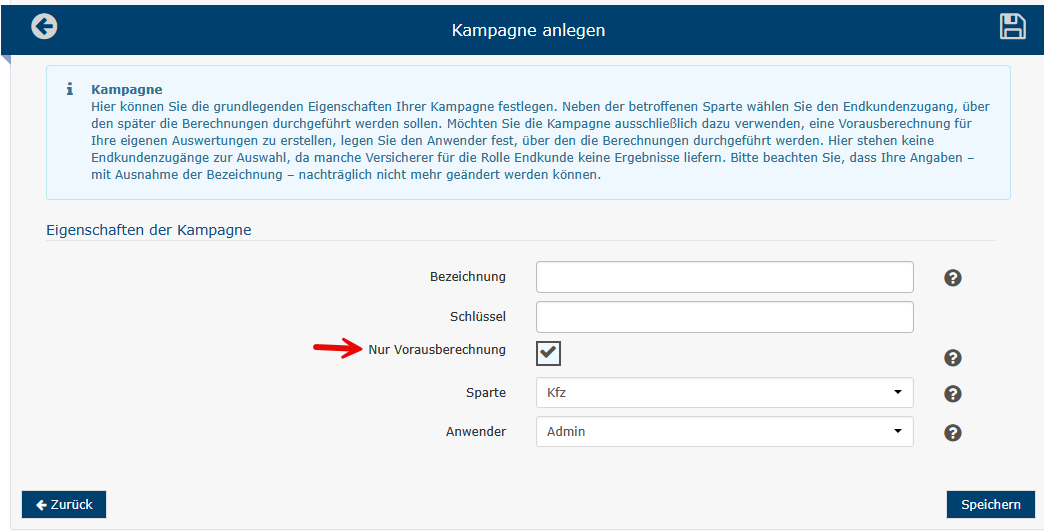
Task: Click the floppy disk save icon
Action: 1012,27
